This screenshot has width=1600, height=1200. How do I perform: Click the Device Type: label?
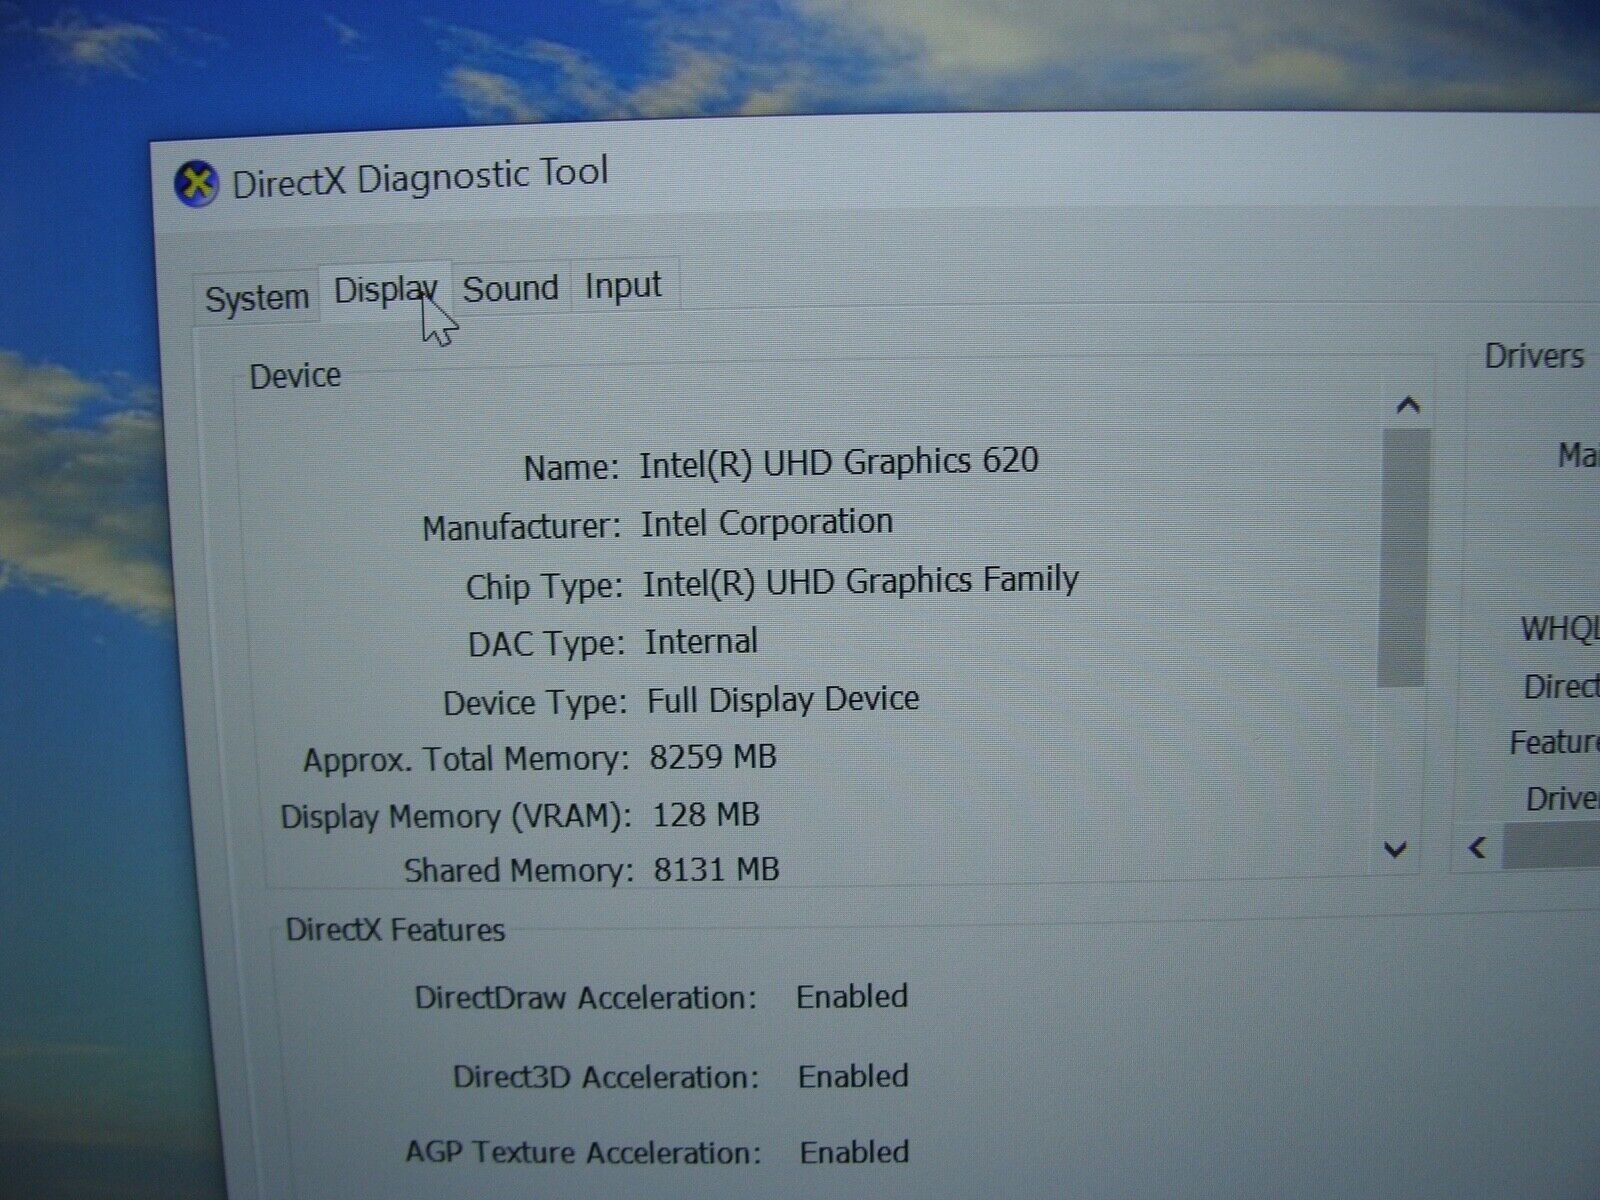click(535, 703)
